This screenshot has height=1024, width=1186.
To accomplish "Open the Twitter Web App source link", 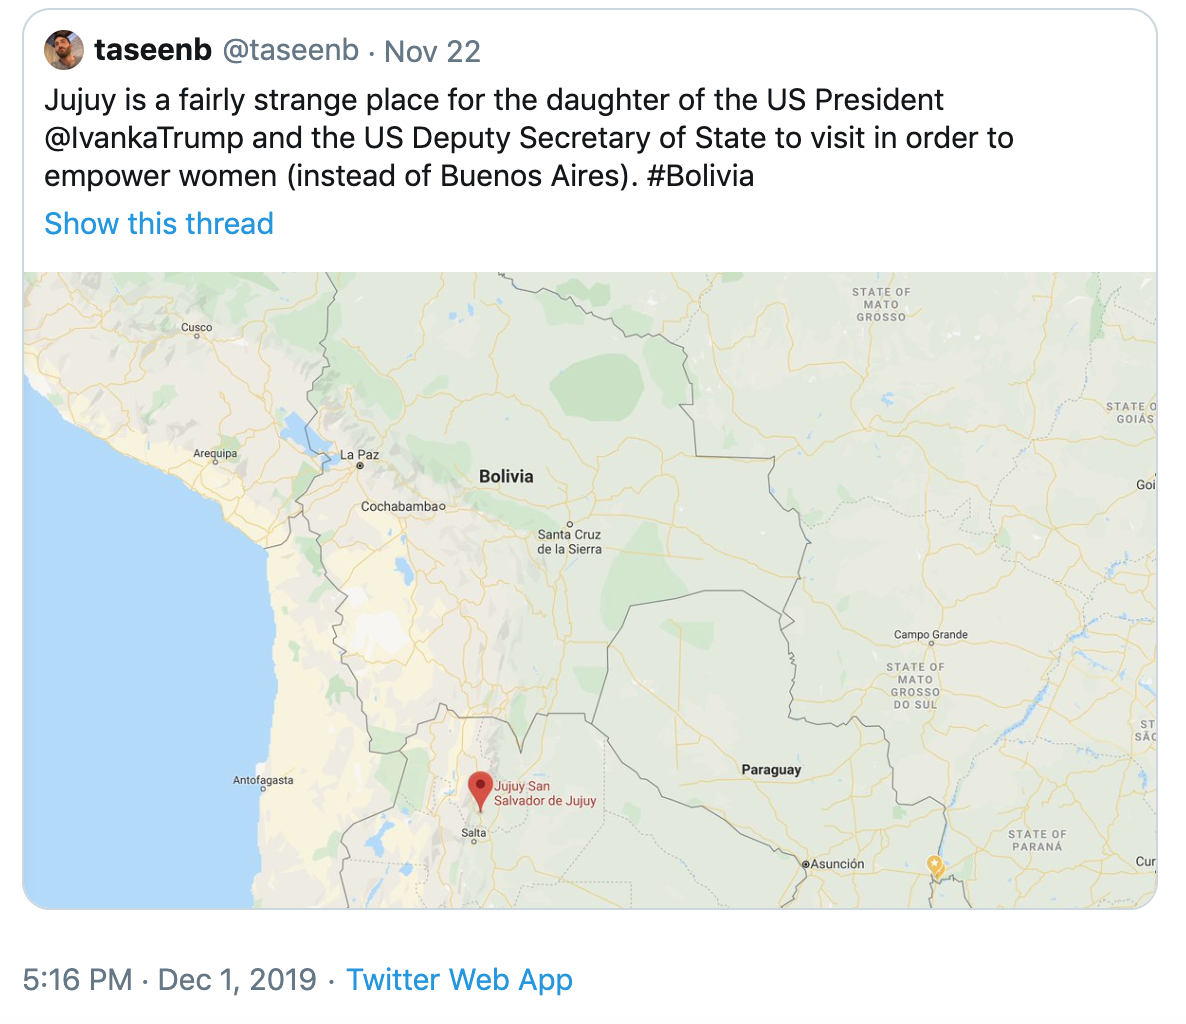I will 459,979.
